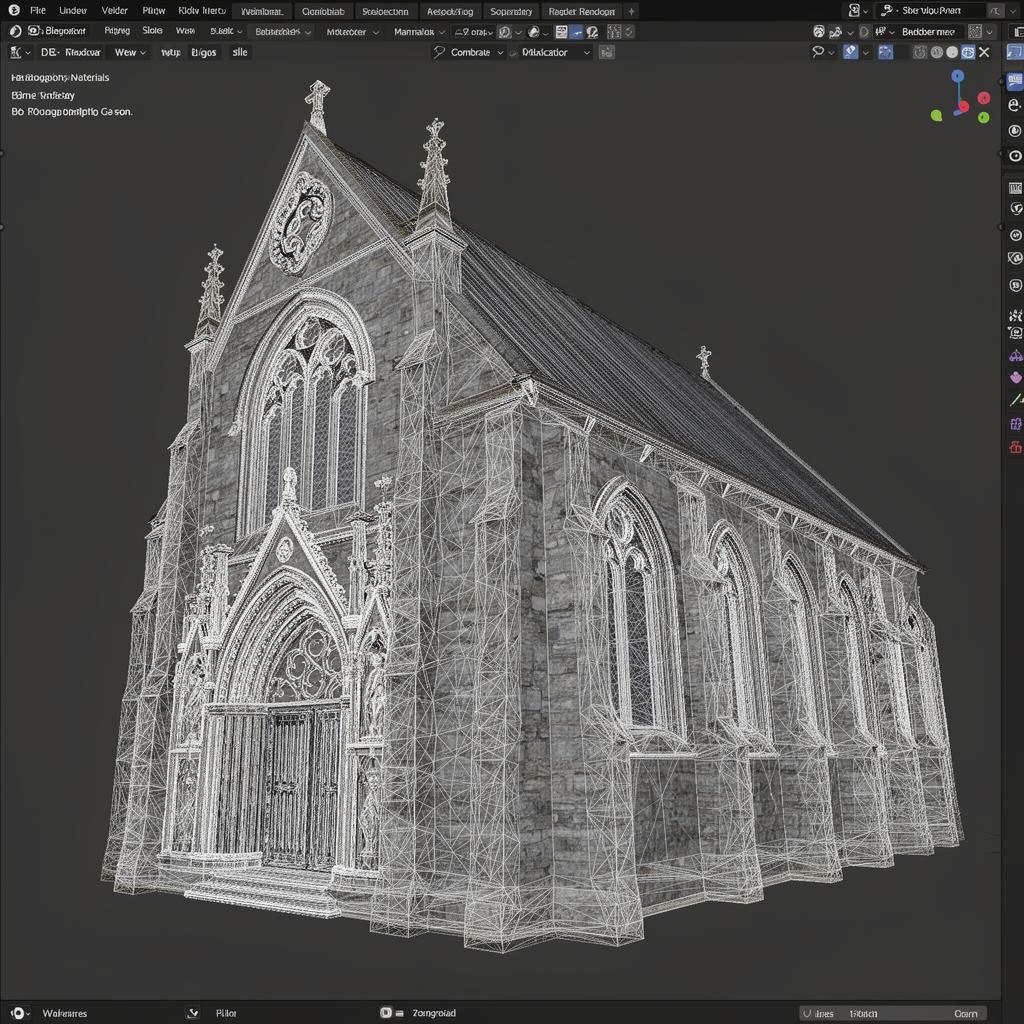Select the white material preview shading circle
The image size is (1024, 1024).
[x=952, y=52]
